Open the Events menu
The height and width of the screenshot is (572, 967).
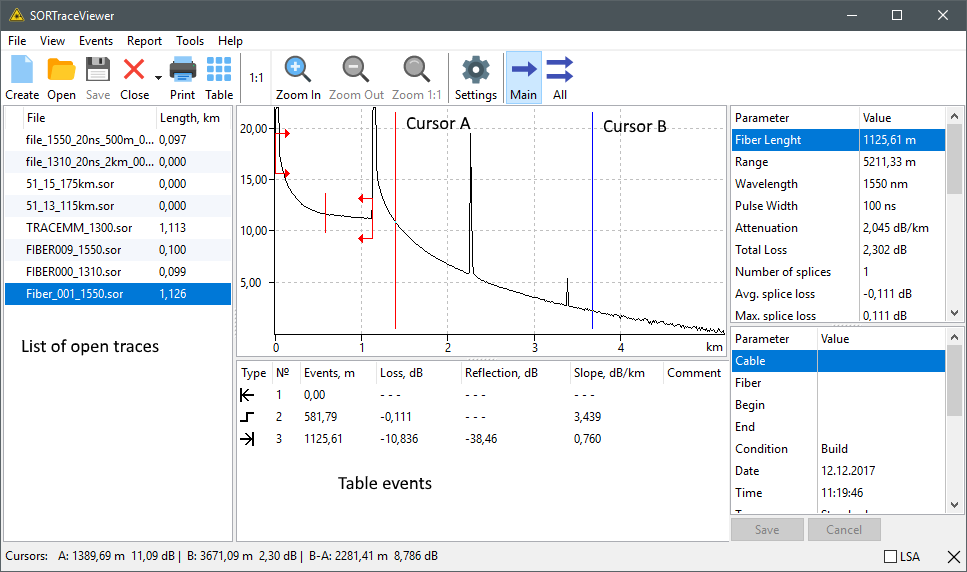96,41
